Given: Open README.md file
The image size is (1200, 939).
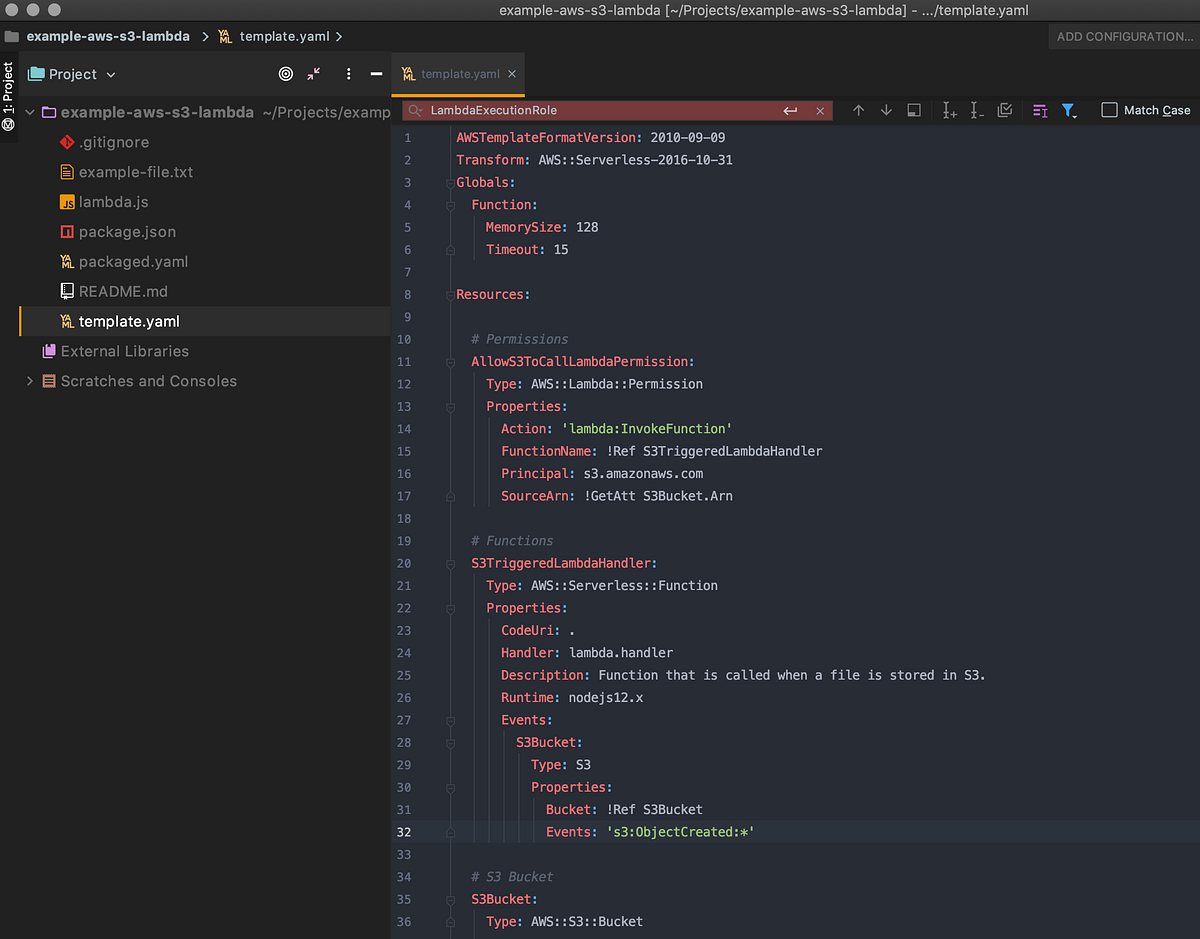Looking at the screenshot, I should click(123, 292).
